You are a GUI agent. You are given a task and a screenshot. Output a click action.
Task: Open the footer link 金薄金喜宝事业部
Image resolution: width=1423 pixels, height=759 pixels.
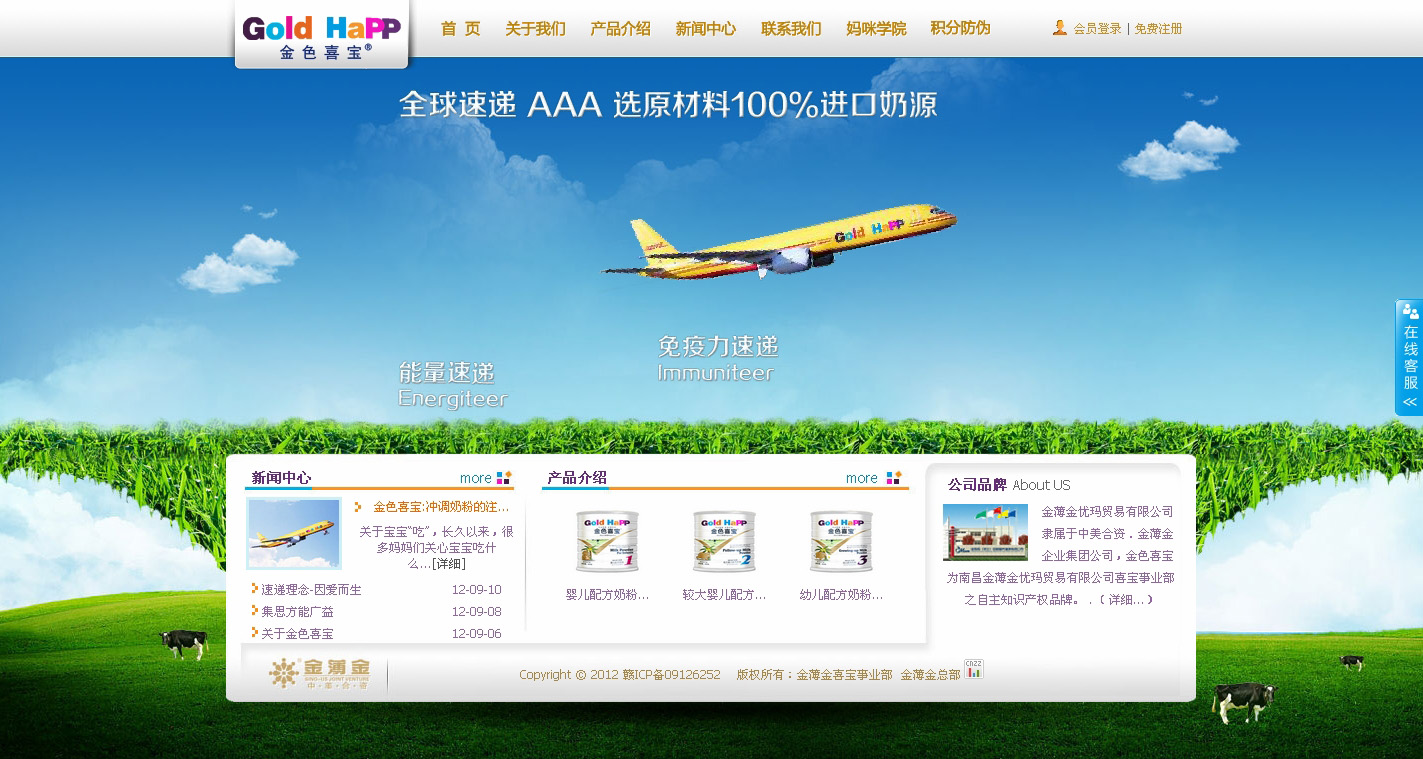(x=844, y=675)
